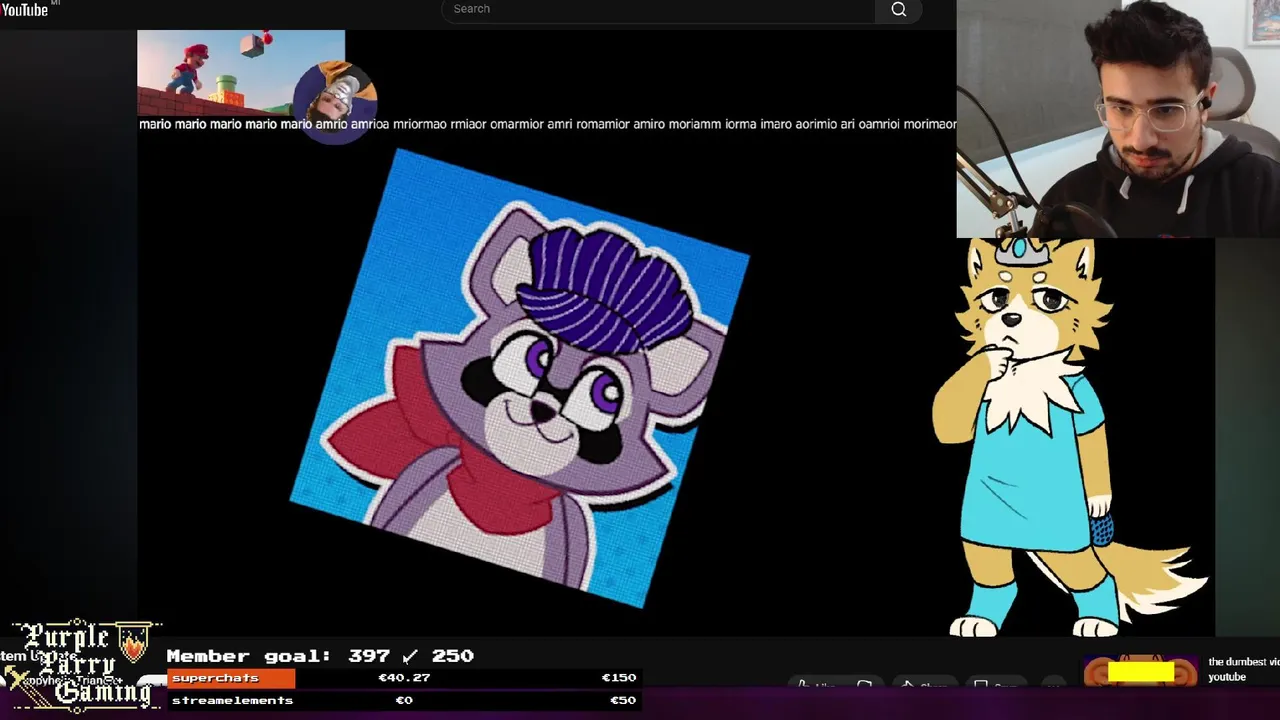The width and height of the screenshot is (1280, 720).
Task: Click the streamelements label
Action: pyautogui.click(x=232, y=700)
